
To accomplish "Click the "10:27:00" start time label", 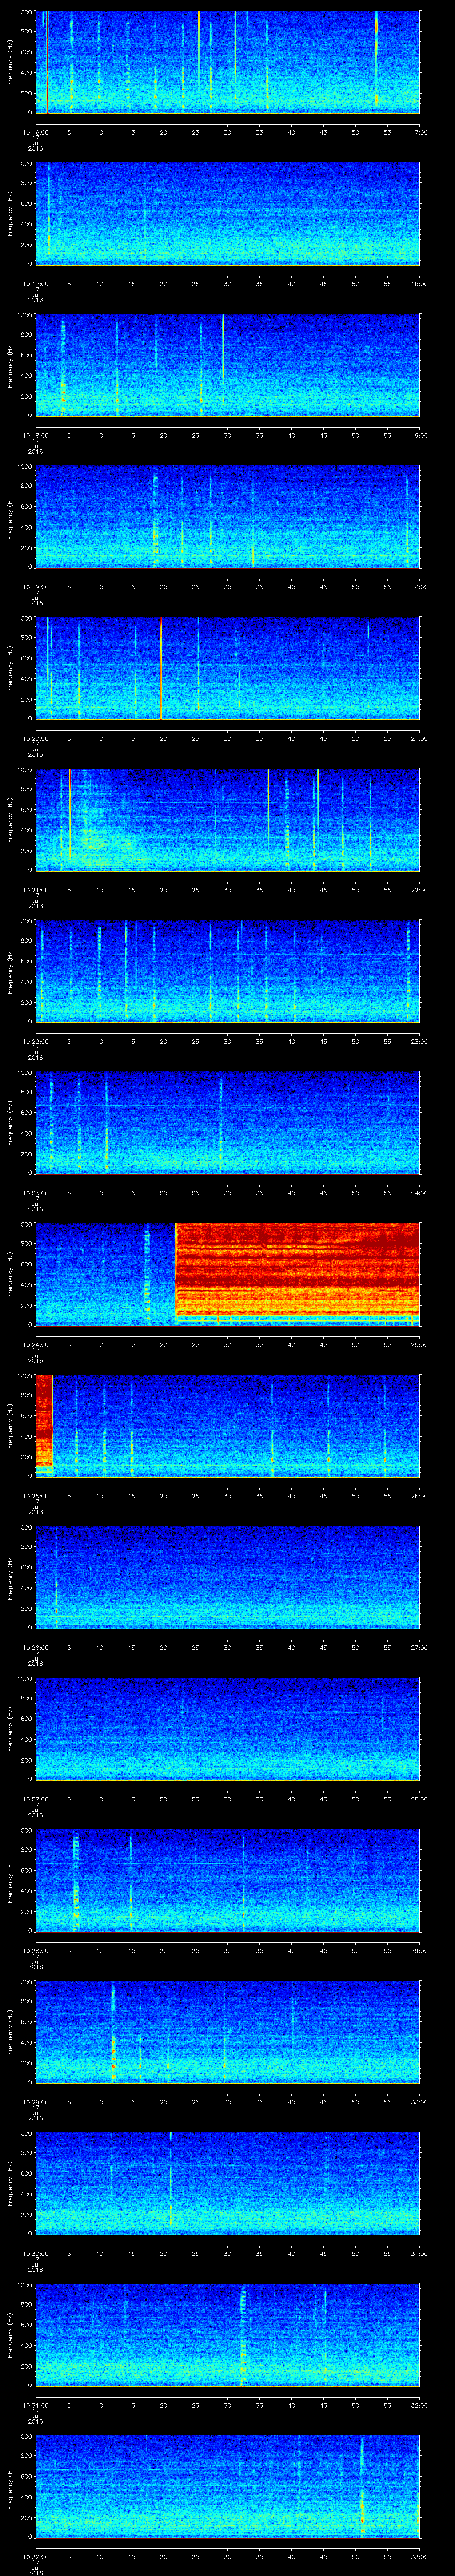I will coord(36,1799).
